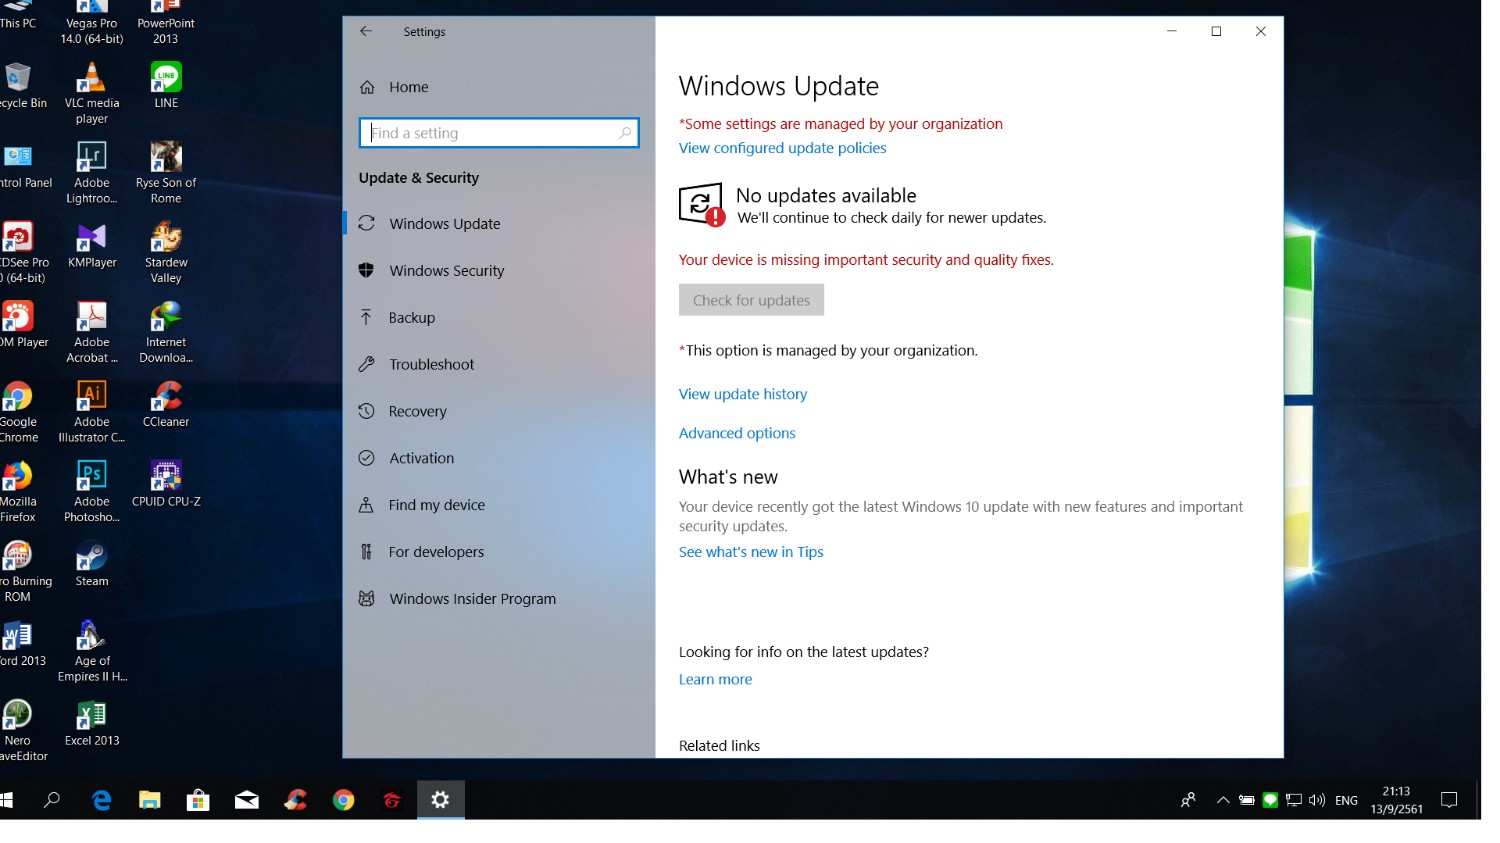Click the 'No updates available' status text

tap(826, 196)
